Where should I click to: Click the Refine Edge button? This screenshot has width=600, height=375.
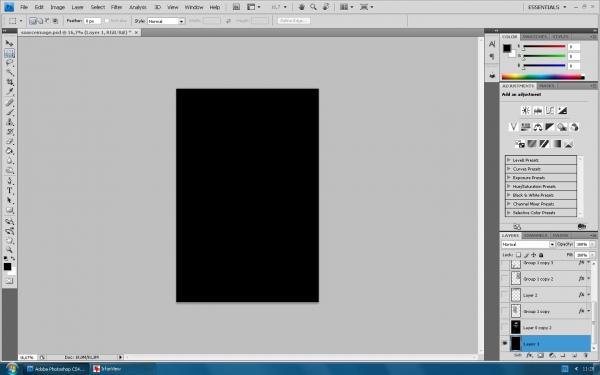[x=293, y=21]
